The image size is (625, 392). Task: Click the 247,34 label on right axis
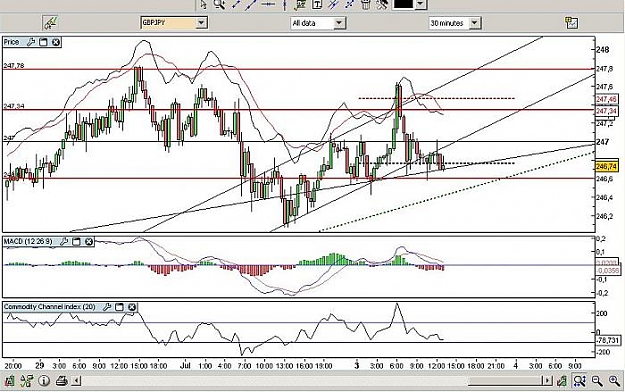tap(607, 110)
